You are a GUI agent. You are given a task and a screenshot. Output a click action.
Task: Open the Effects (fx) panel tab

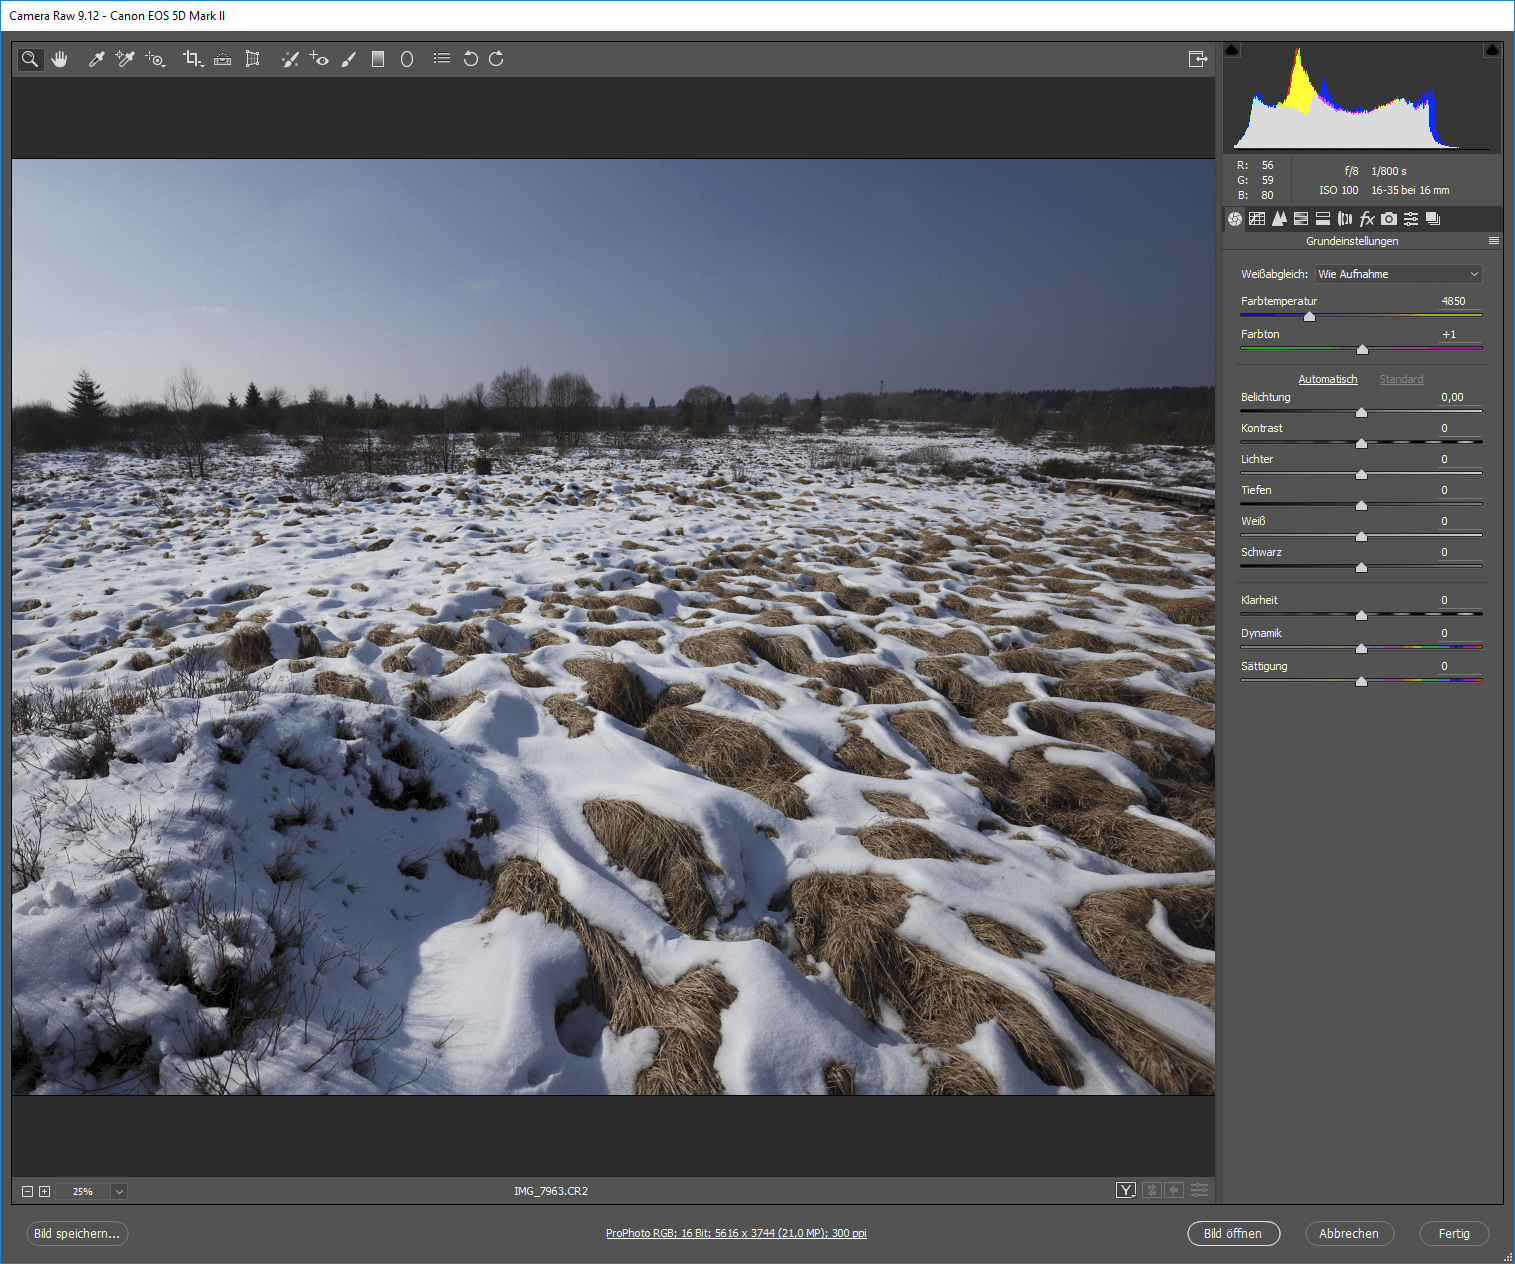coord(1367,219)
